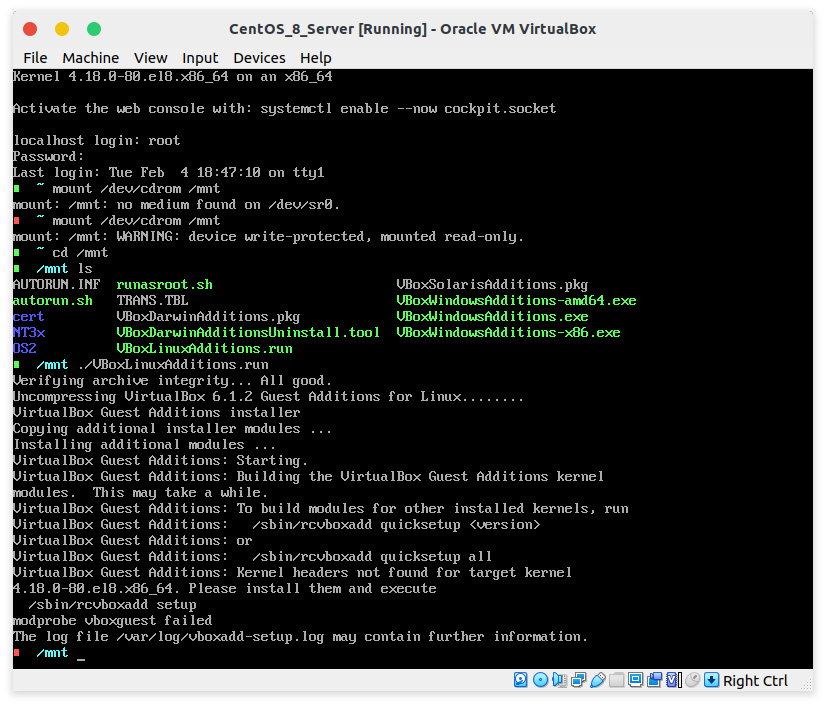Open the Input menu
Screen dimensions: 826x706
200,57
